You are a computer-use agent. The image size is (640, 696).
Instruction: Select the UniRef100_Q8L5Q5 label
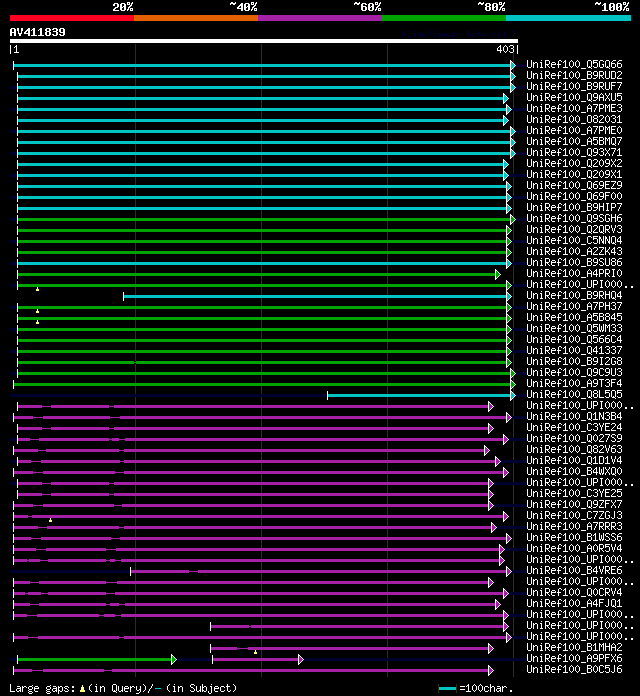[x=574, y=394]
